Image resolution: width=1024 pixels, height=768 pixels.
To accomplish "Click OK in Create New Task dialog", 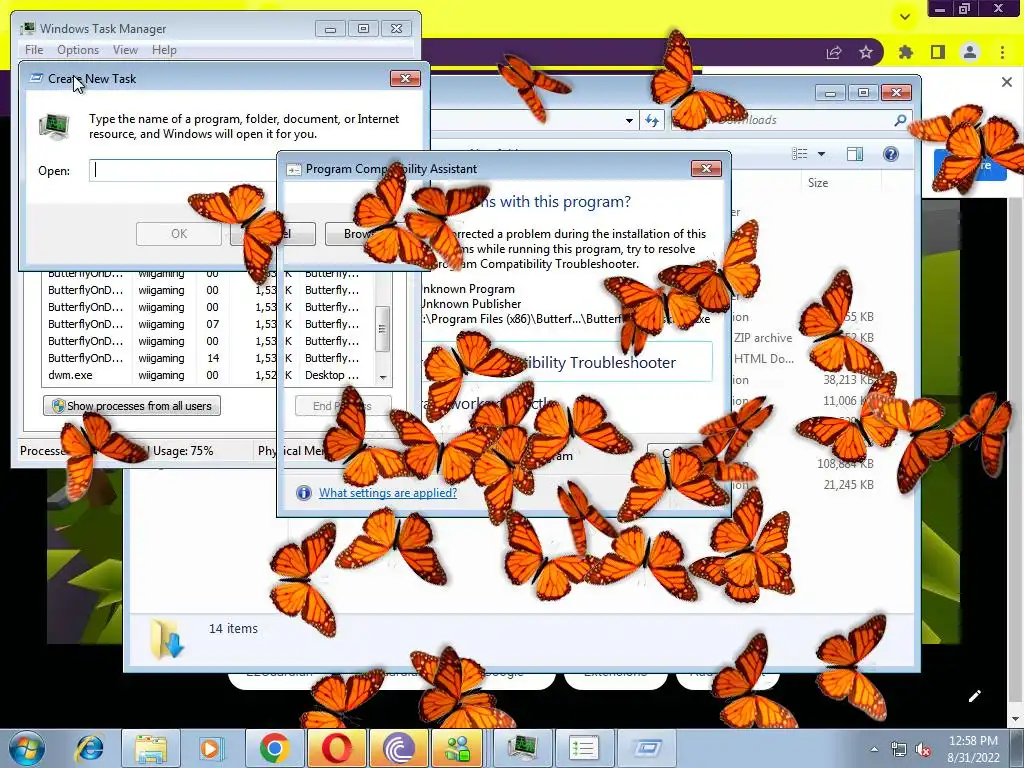I will pos(179,234).
